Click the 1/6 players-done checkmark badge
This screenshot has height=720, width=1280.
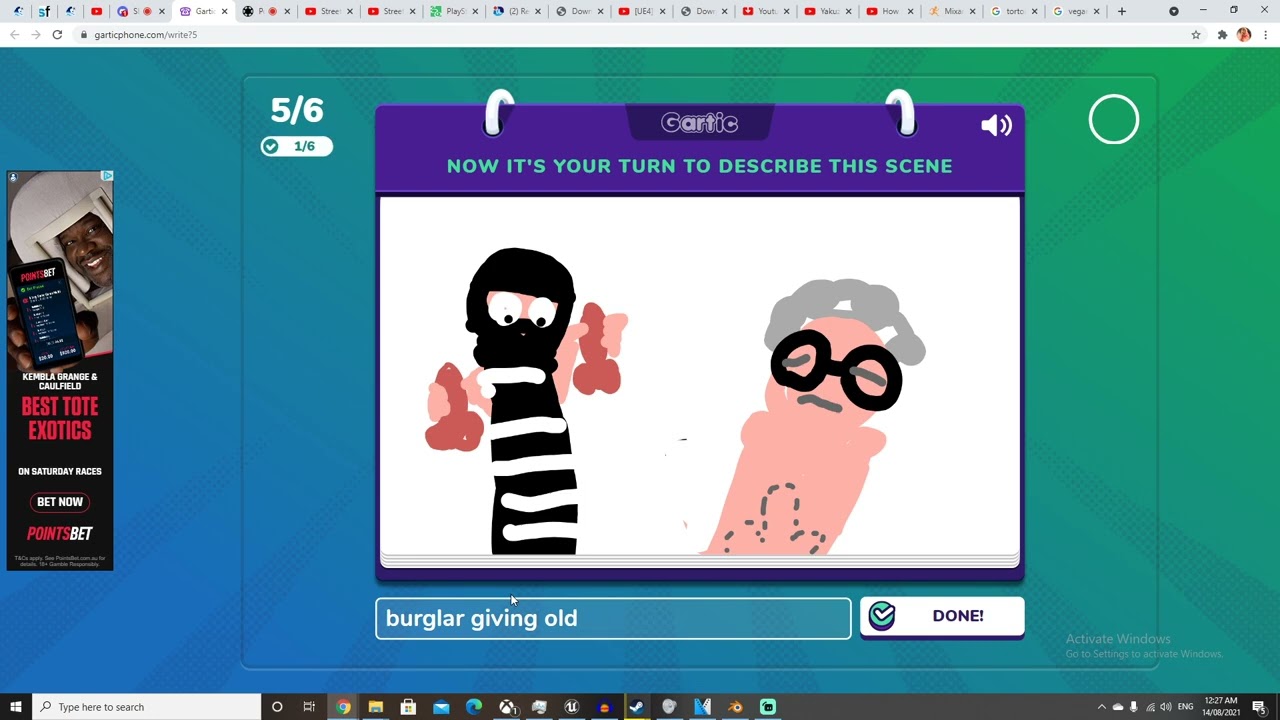pyautogui.click(x=296, y=146)
